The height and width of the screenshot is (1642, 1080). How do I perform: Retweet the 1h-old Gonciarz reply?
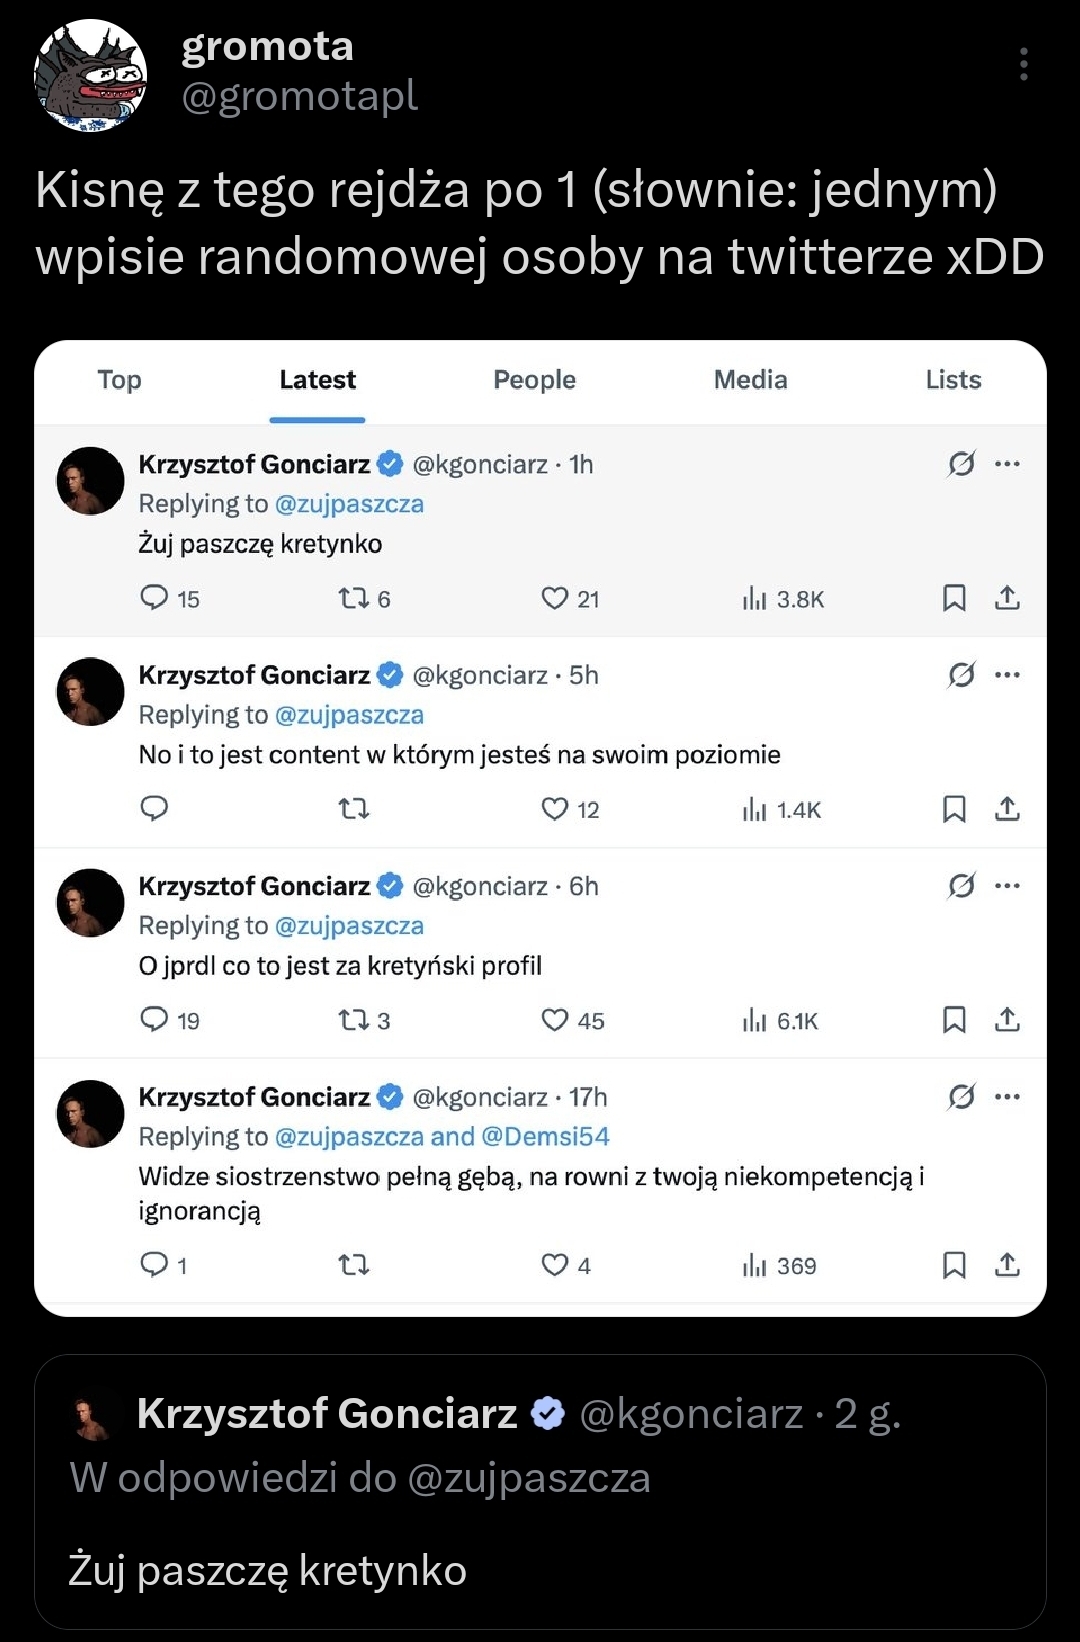click(x=353, y=598)
